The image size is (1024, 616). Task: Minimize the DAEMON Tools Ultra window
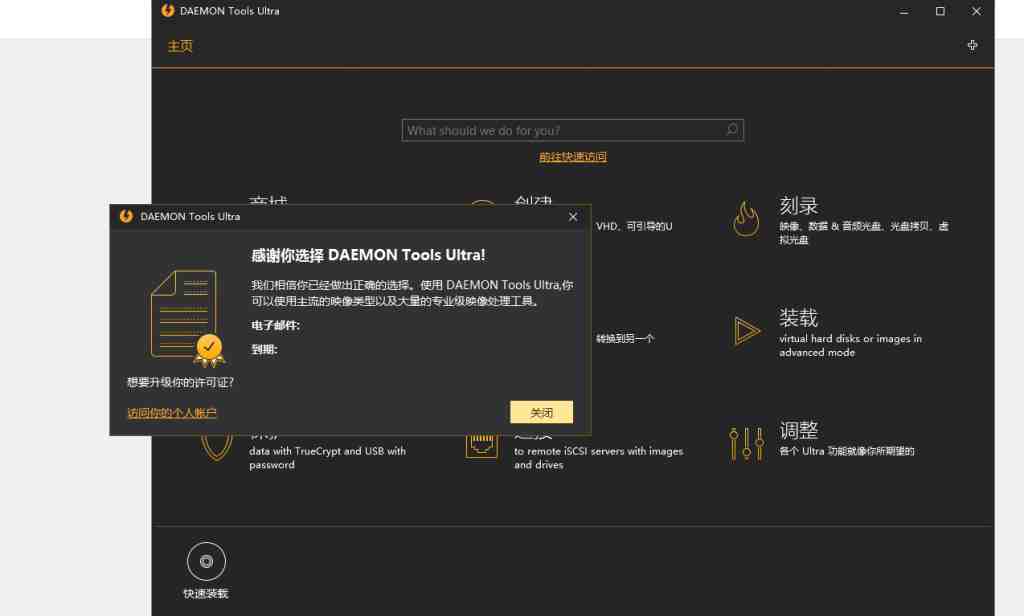[x=903, y=11]
